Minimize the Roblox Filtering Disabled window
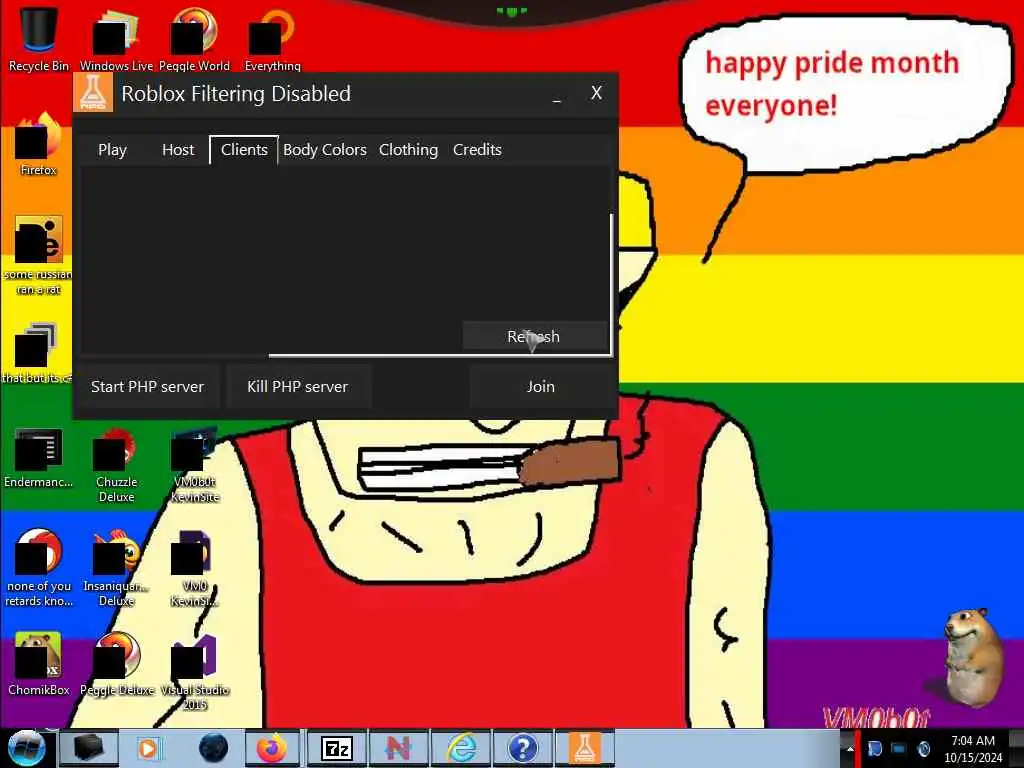The height and width of the screenshot is (768, 1024). 556,95
